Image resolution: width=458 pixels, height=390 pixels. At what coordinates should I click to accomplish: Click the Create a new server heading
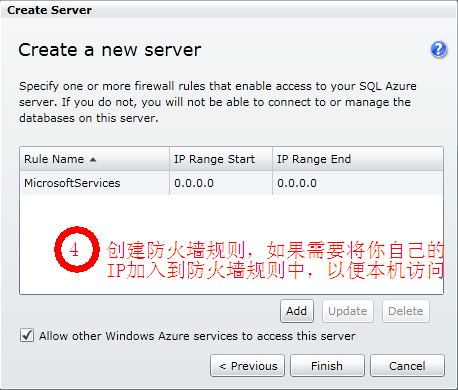coord(110,50)
